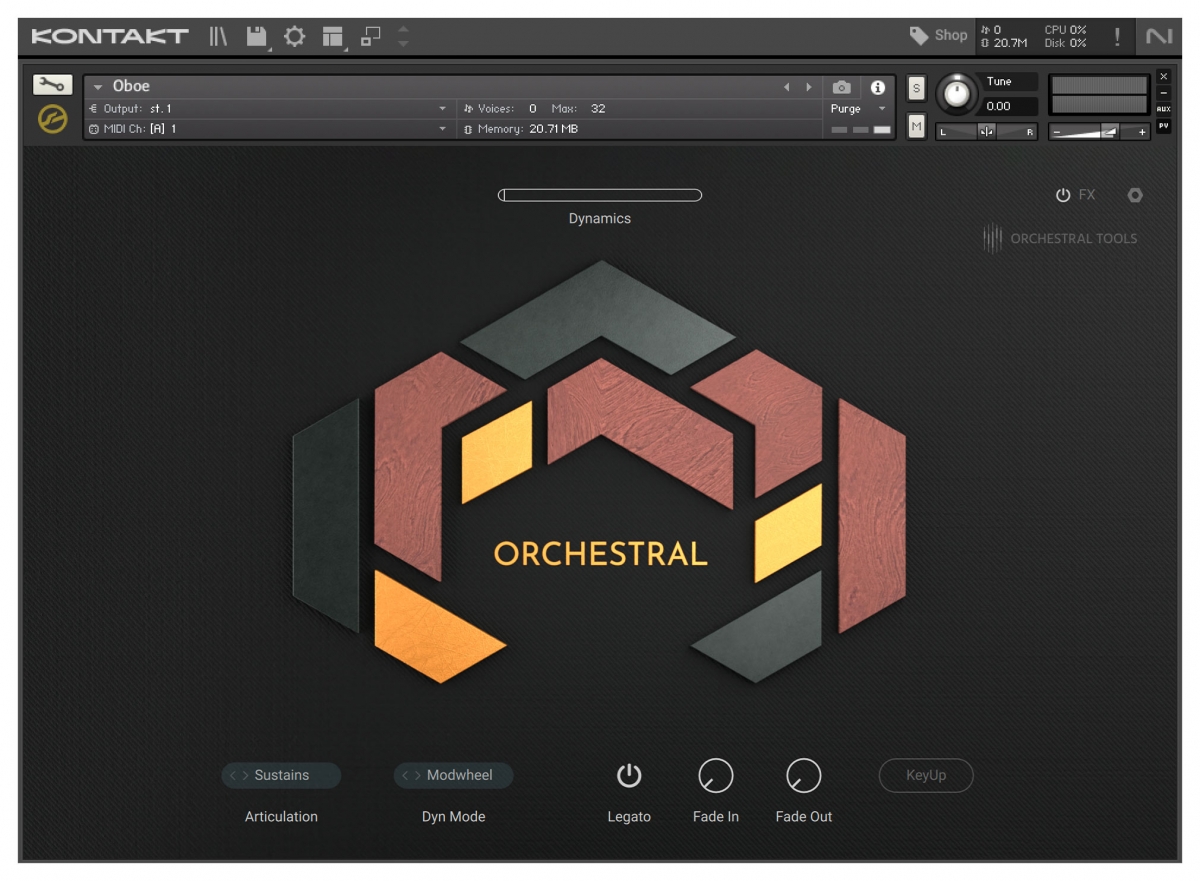Click the Dyn Mode label
Screen dimensions: 1200x881
pos(453,816)
